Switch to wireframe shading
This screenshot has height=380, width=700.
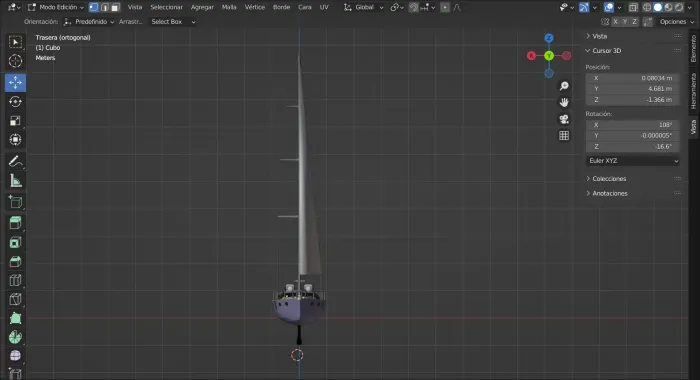tap(646, 7)
